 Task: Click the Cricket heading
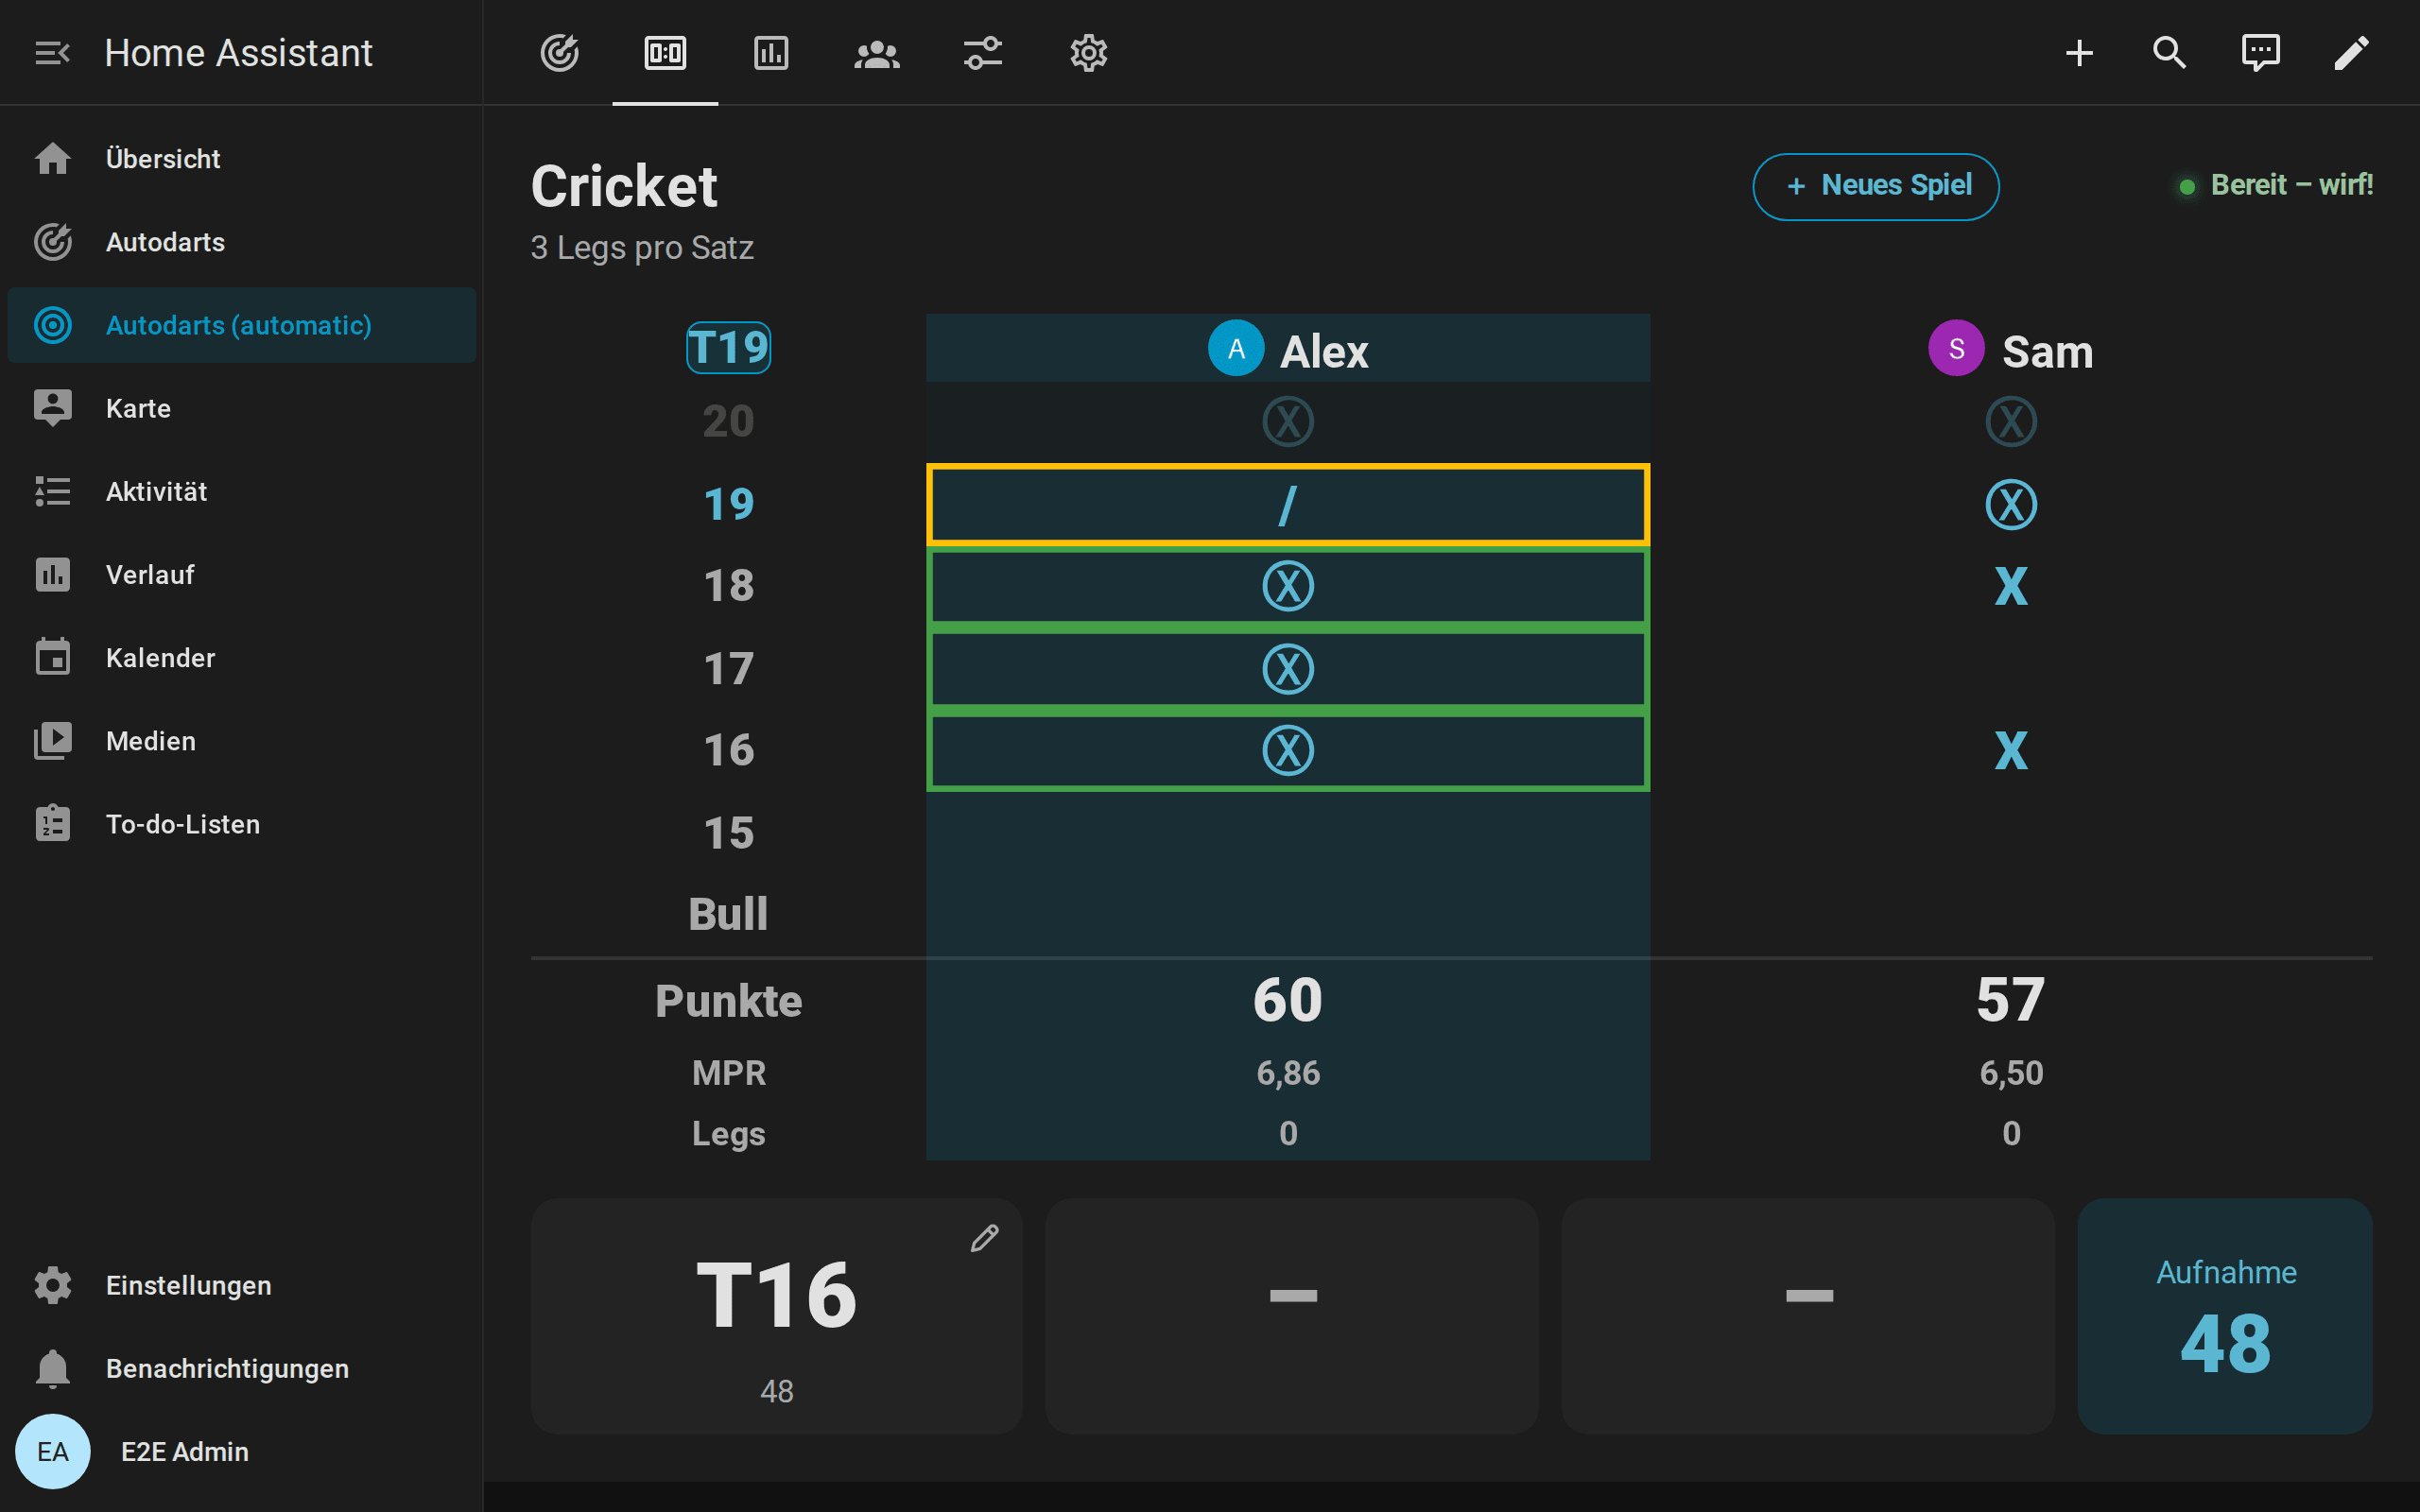point(624,186)
